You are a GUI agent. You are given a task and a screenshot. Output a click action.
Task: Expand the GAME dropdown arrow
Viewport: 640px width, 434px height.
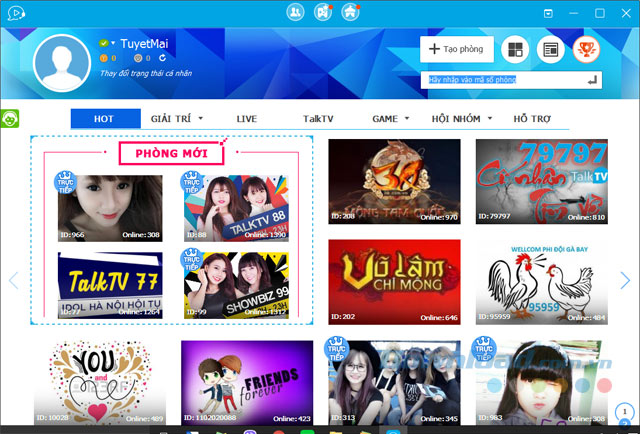coord(407,118)
